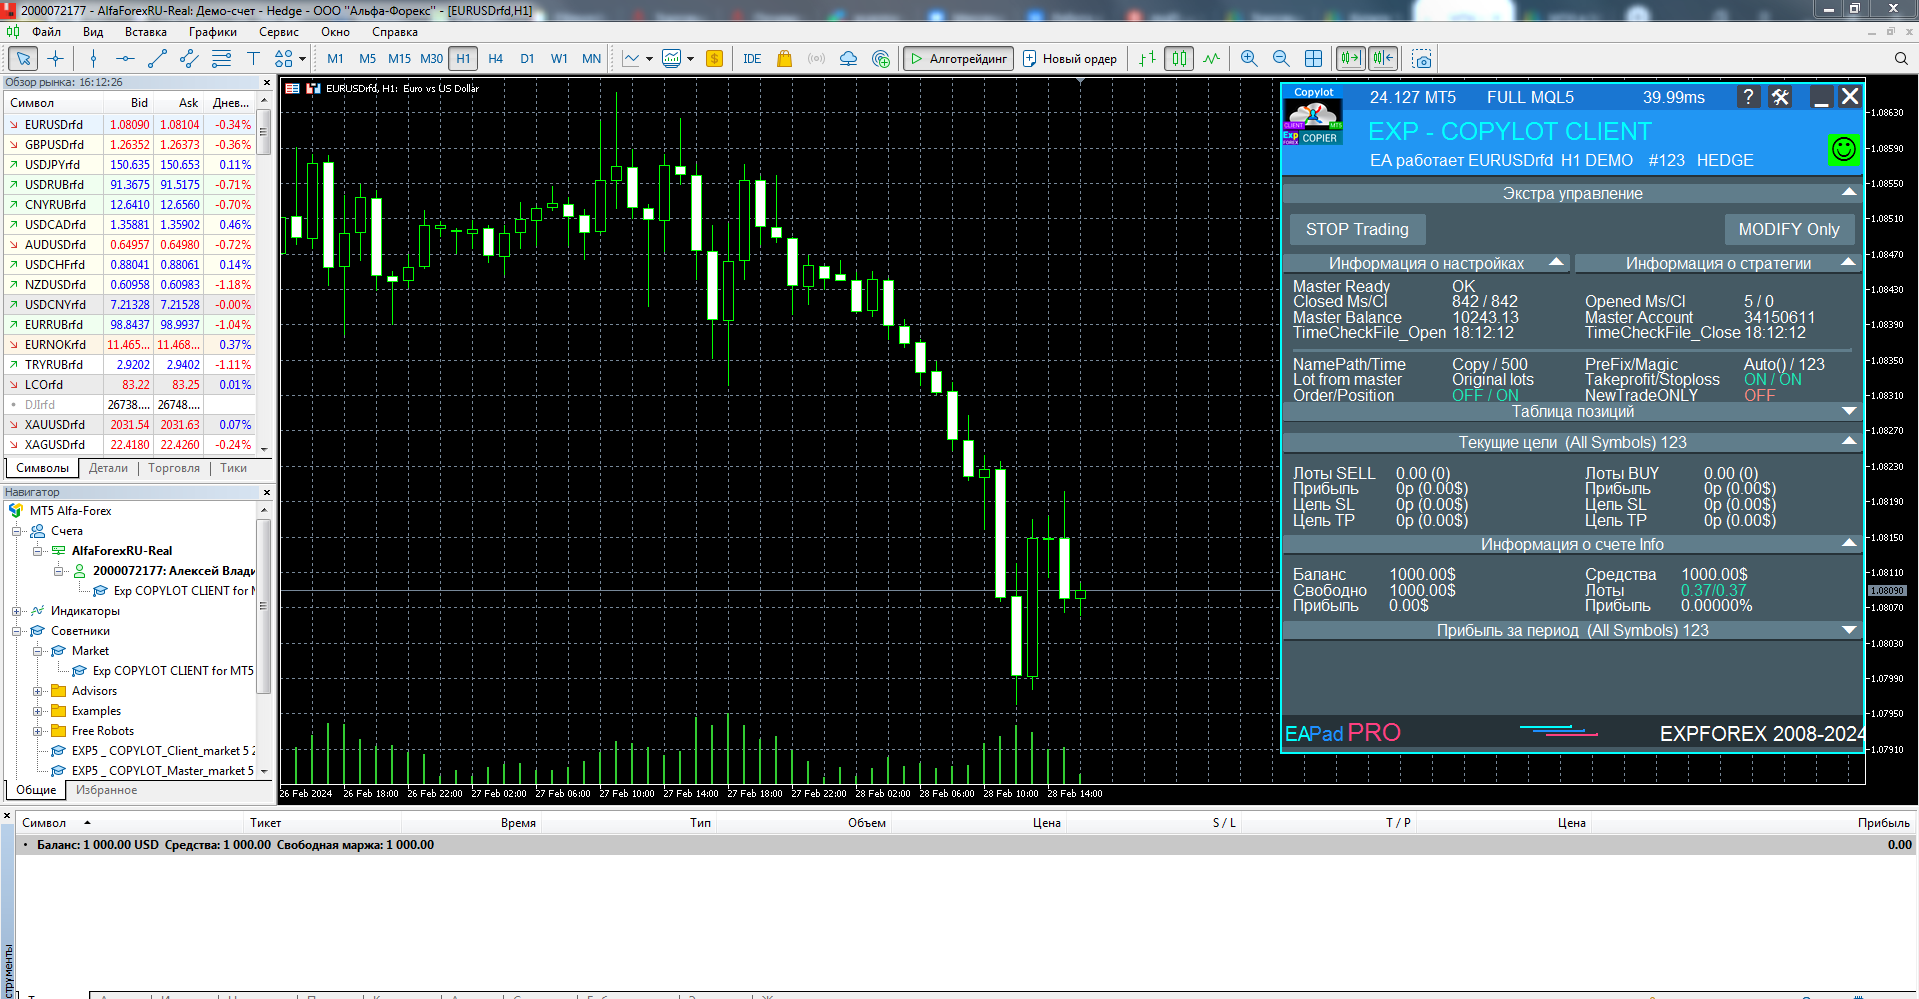Collapse the Экстра управление section
The height and width of the screenshot is (999, 1919).
(1848, 192)
